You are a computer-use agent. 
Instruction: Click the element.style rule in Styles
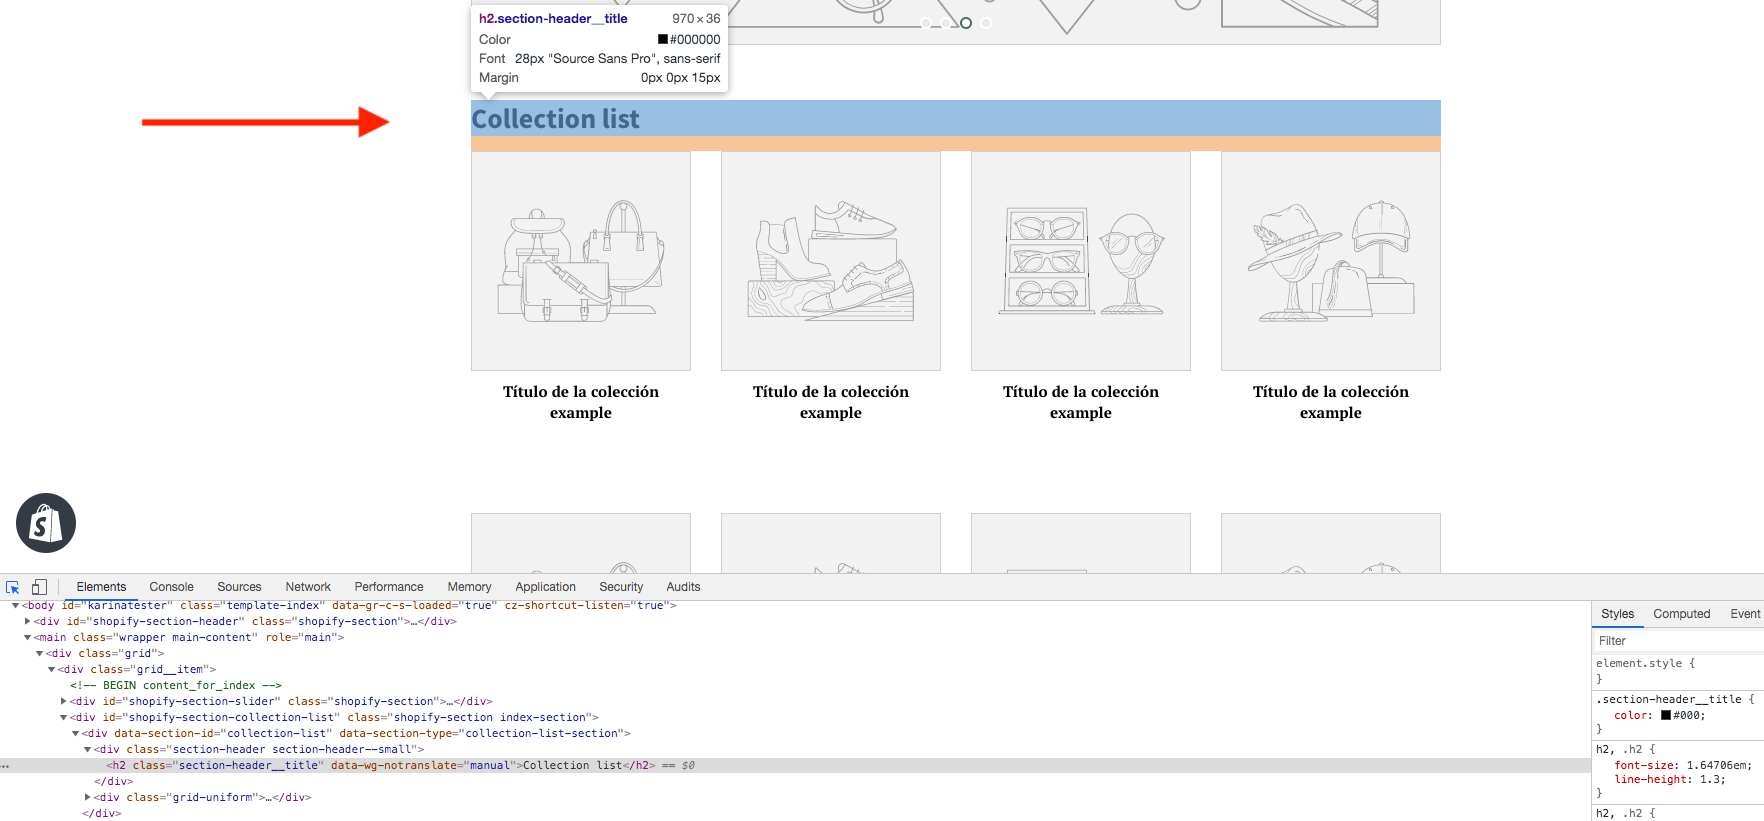[1645, 664]
